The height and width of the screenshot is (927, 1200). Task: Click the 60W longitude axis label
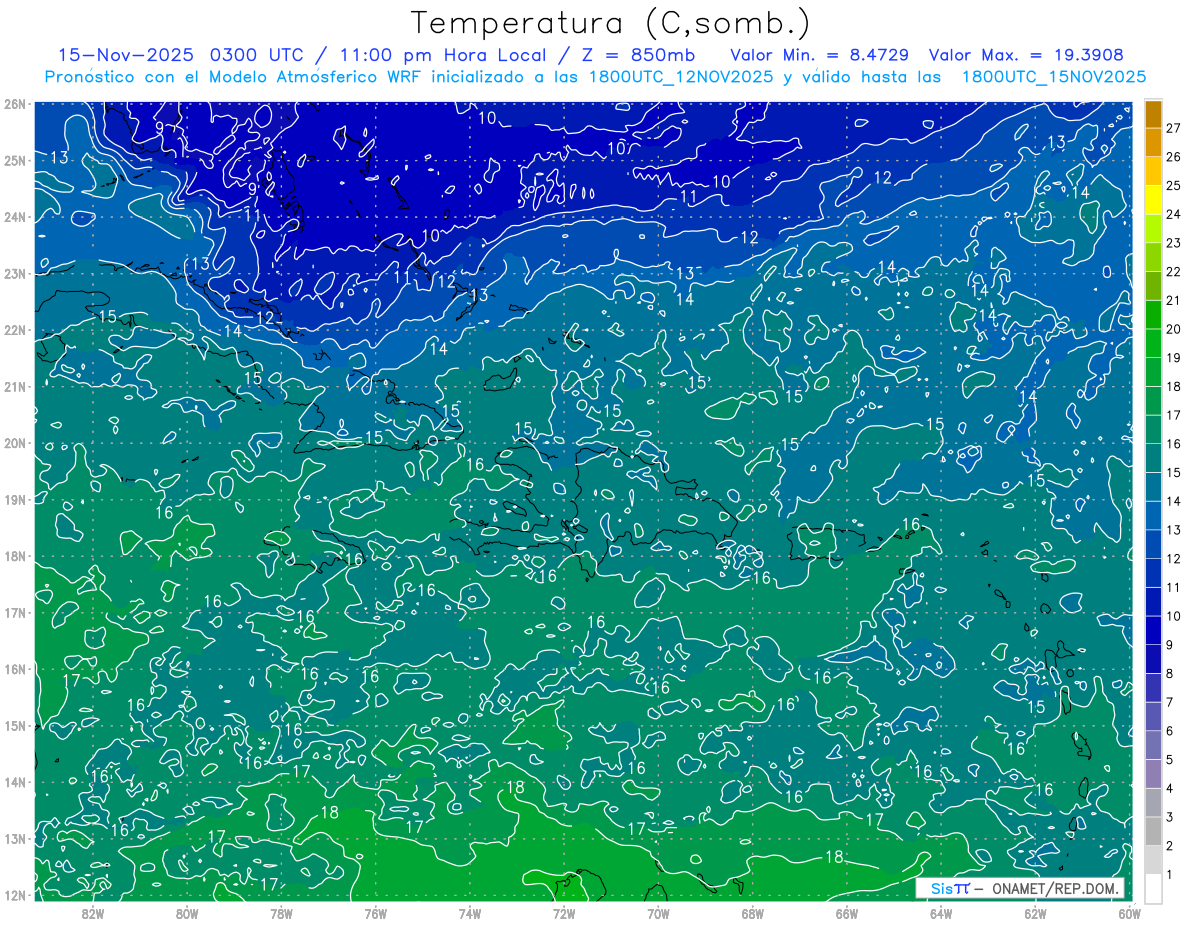(1129, 912)
